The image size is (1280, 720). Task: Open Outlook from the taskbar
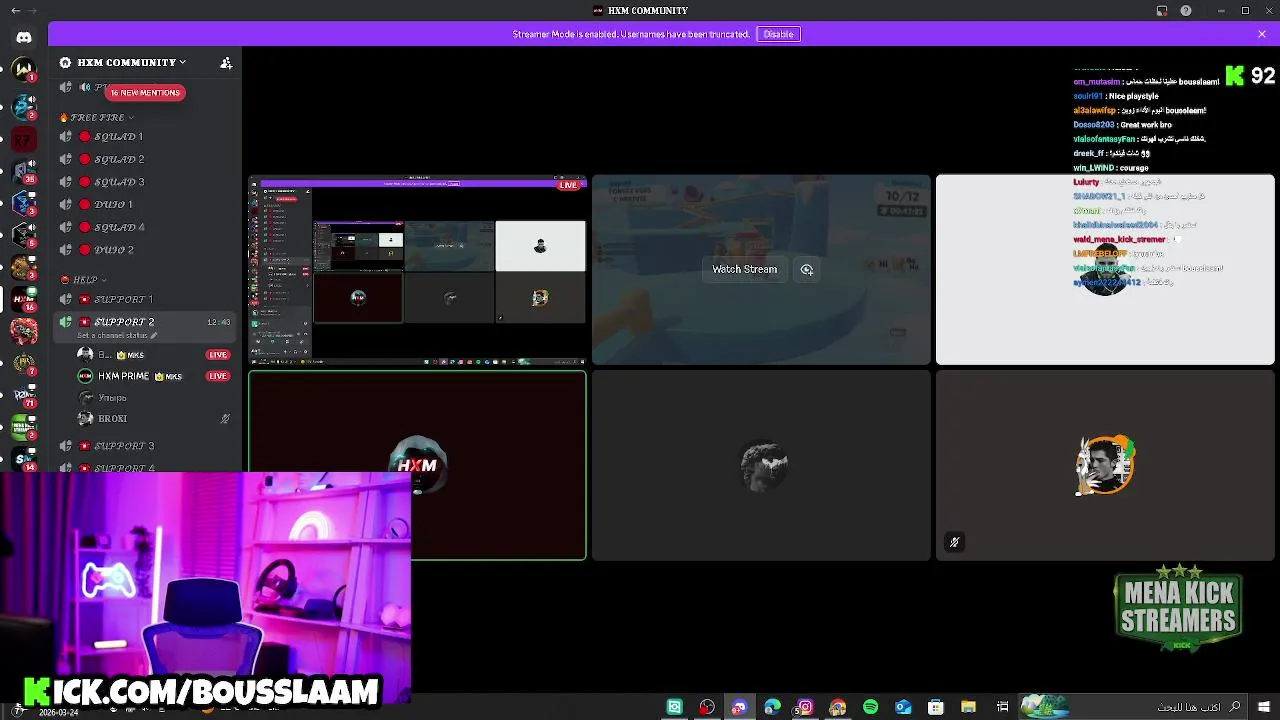tap(903, 707)
